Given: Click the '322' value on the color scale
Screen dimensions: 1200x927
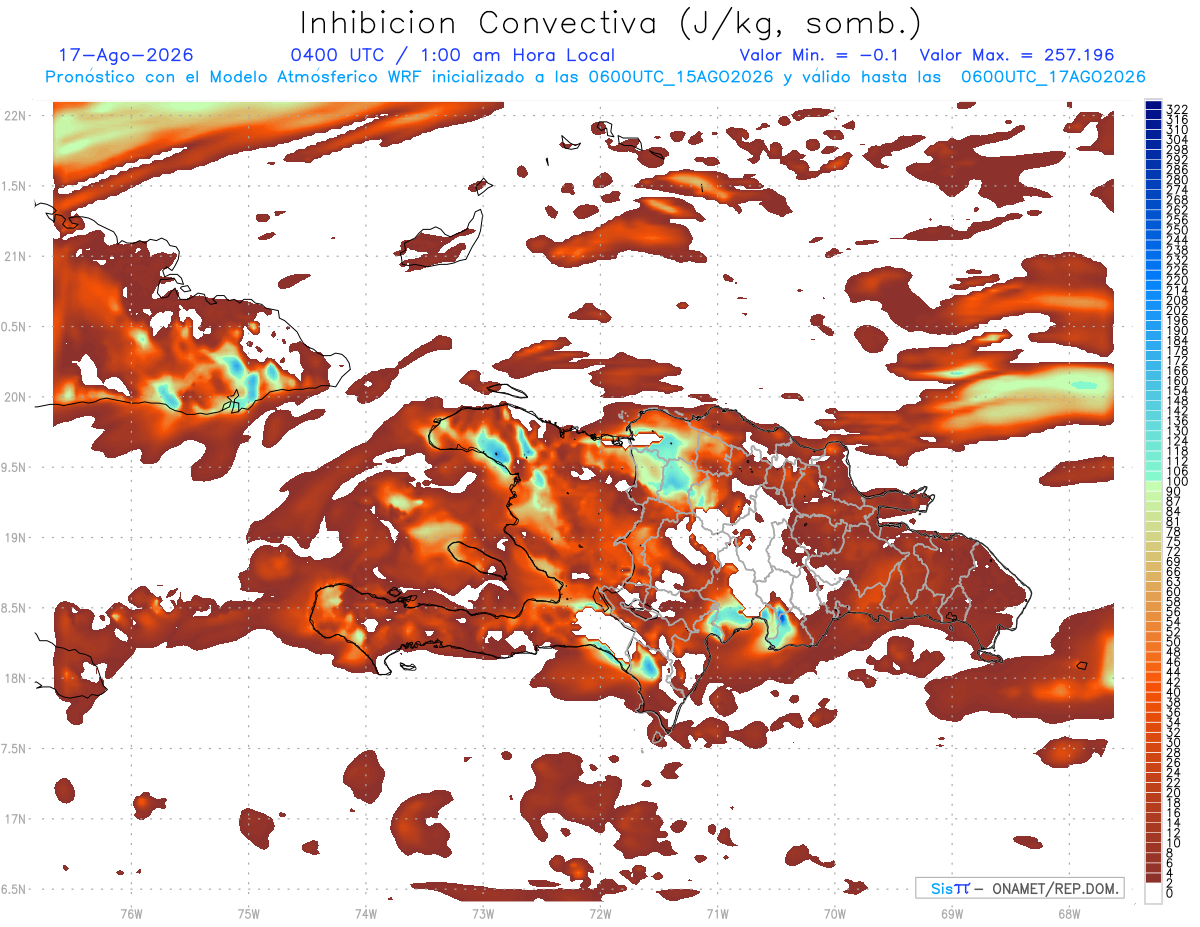Looking at the screenshot, I should (1177, 108).
